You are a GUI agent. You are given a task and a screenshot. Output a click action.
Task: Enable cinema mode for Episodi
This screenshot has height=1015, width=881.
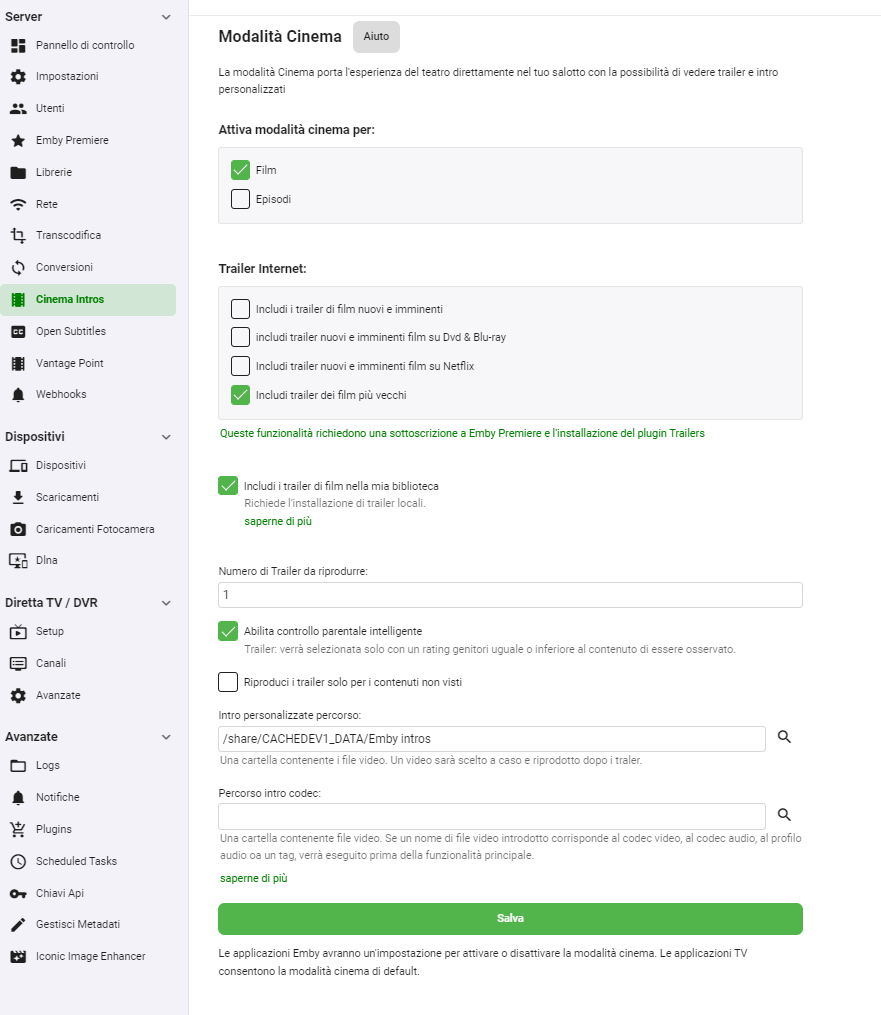(x=240, y=199)
